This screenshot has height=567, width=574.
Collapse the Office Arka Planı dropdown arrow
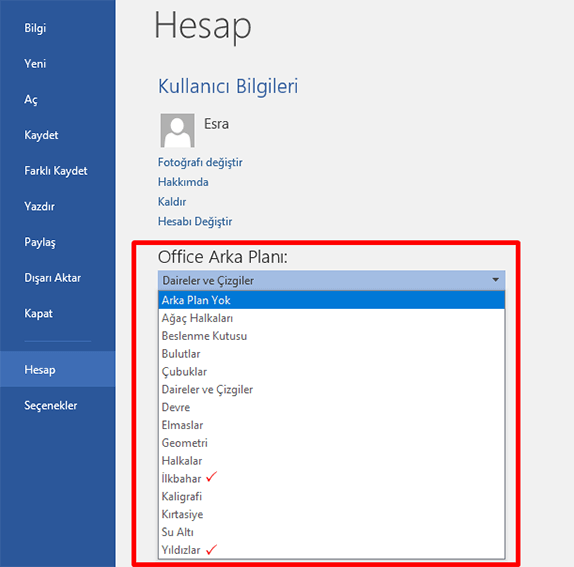pos(495,280)
